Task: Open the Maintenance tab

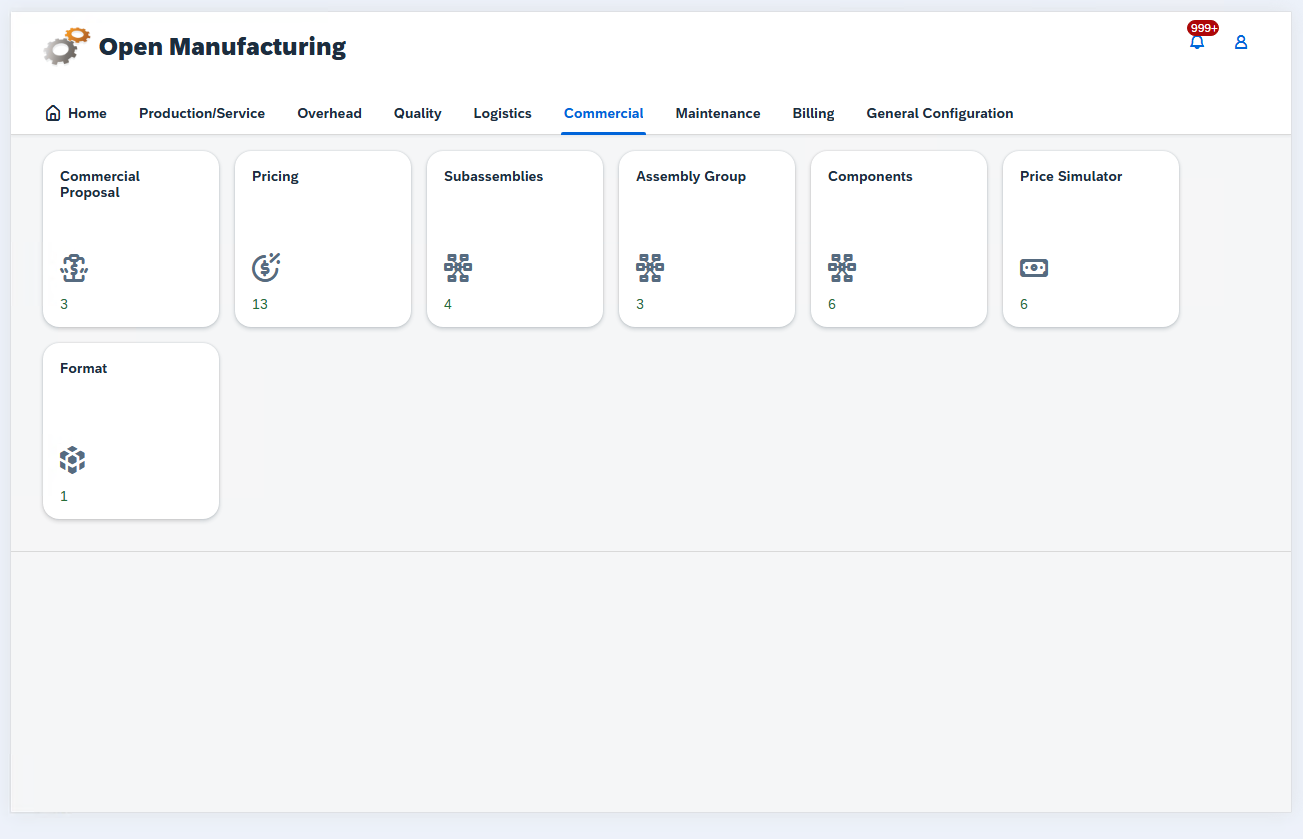Action: pyautogui.click(x=717, y=113)
